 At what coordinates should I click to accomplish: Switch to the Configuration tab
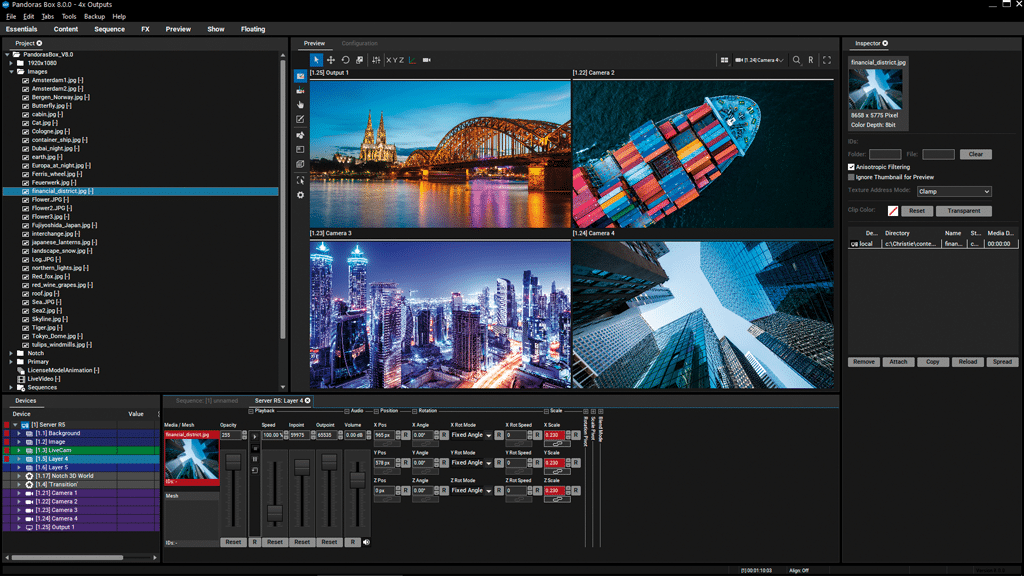pyautogui.click(x=359, y=43)
